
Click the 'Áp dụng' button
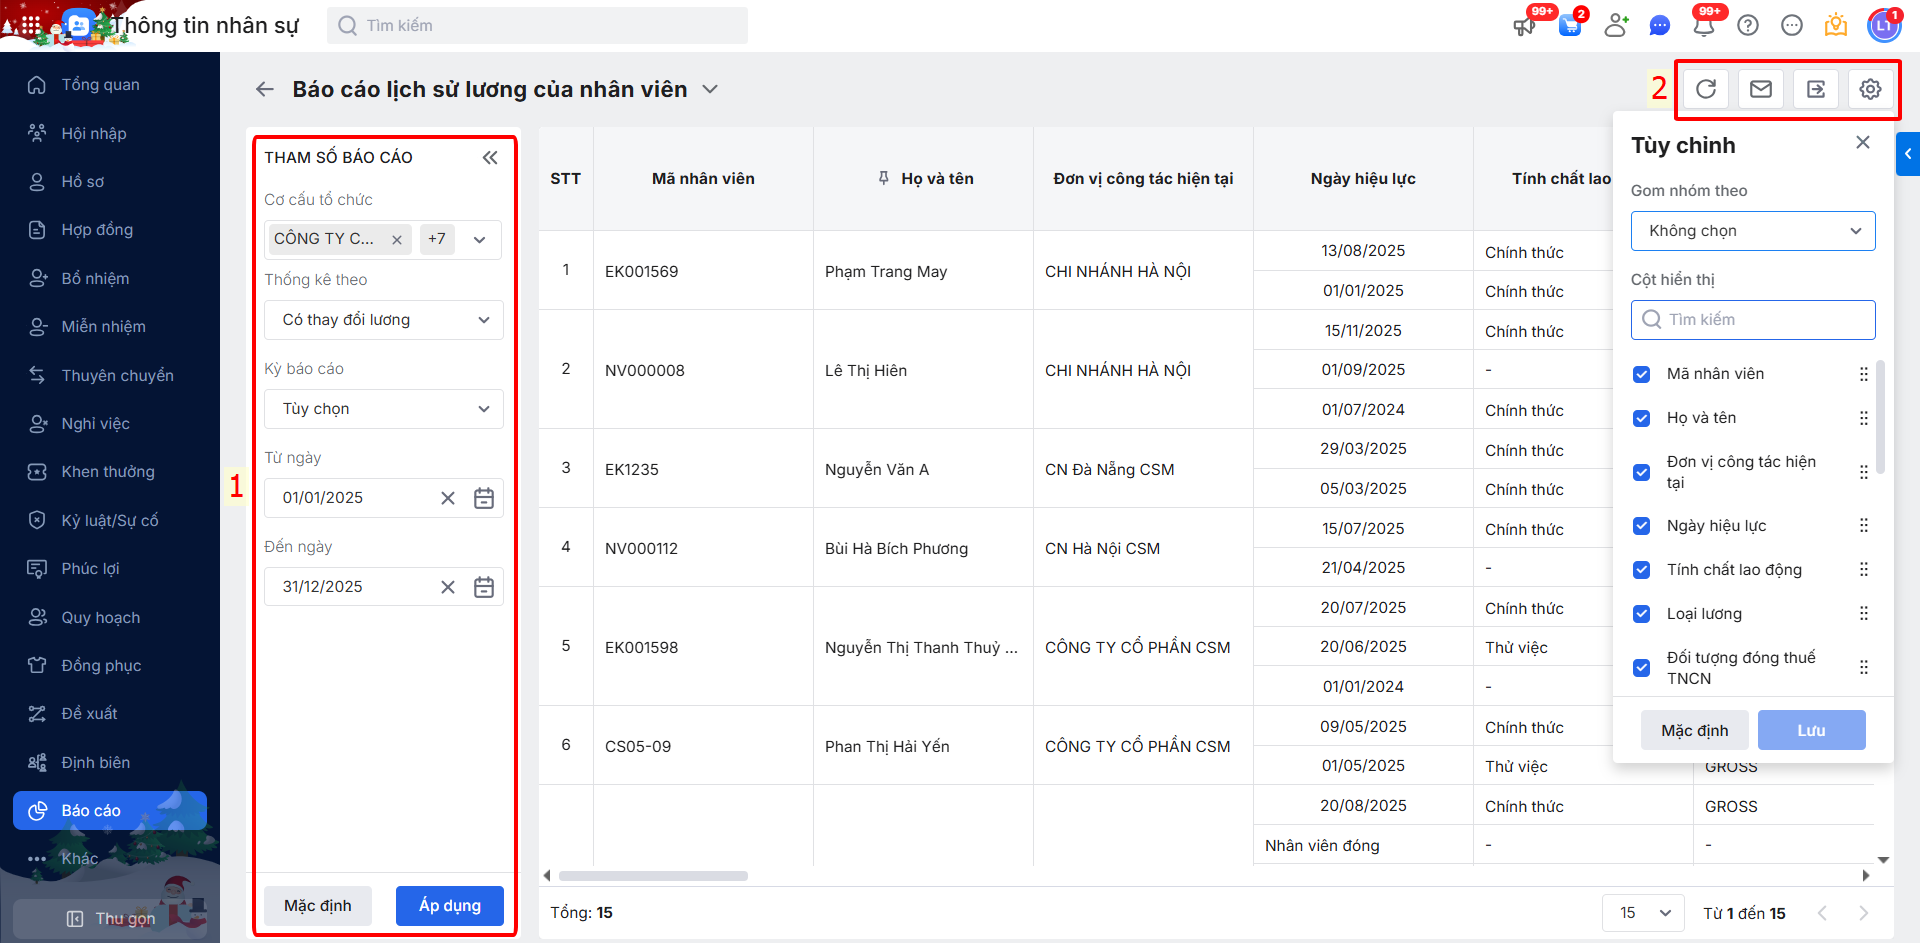[x=449, y=906]
